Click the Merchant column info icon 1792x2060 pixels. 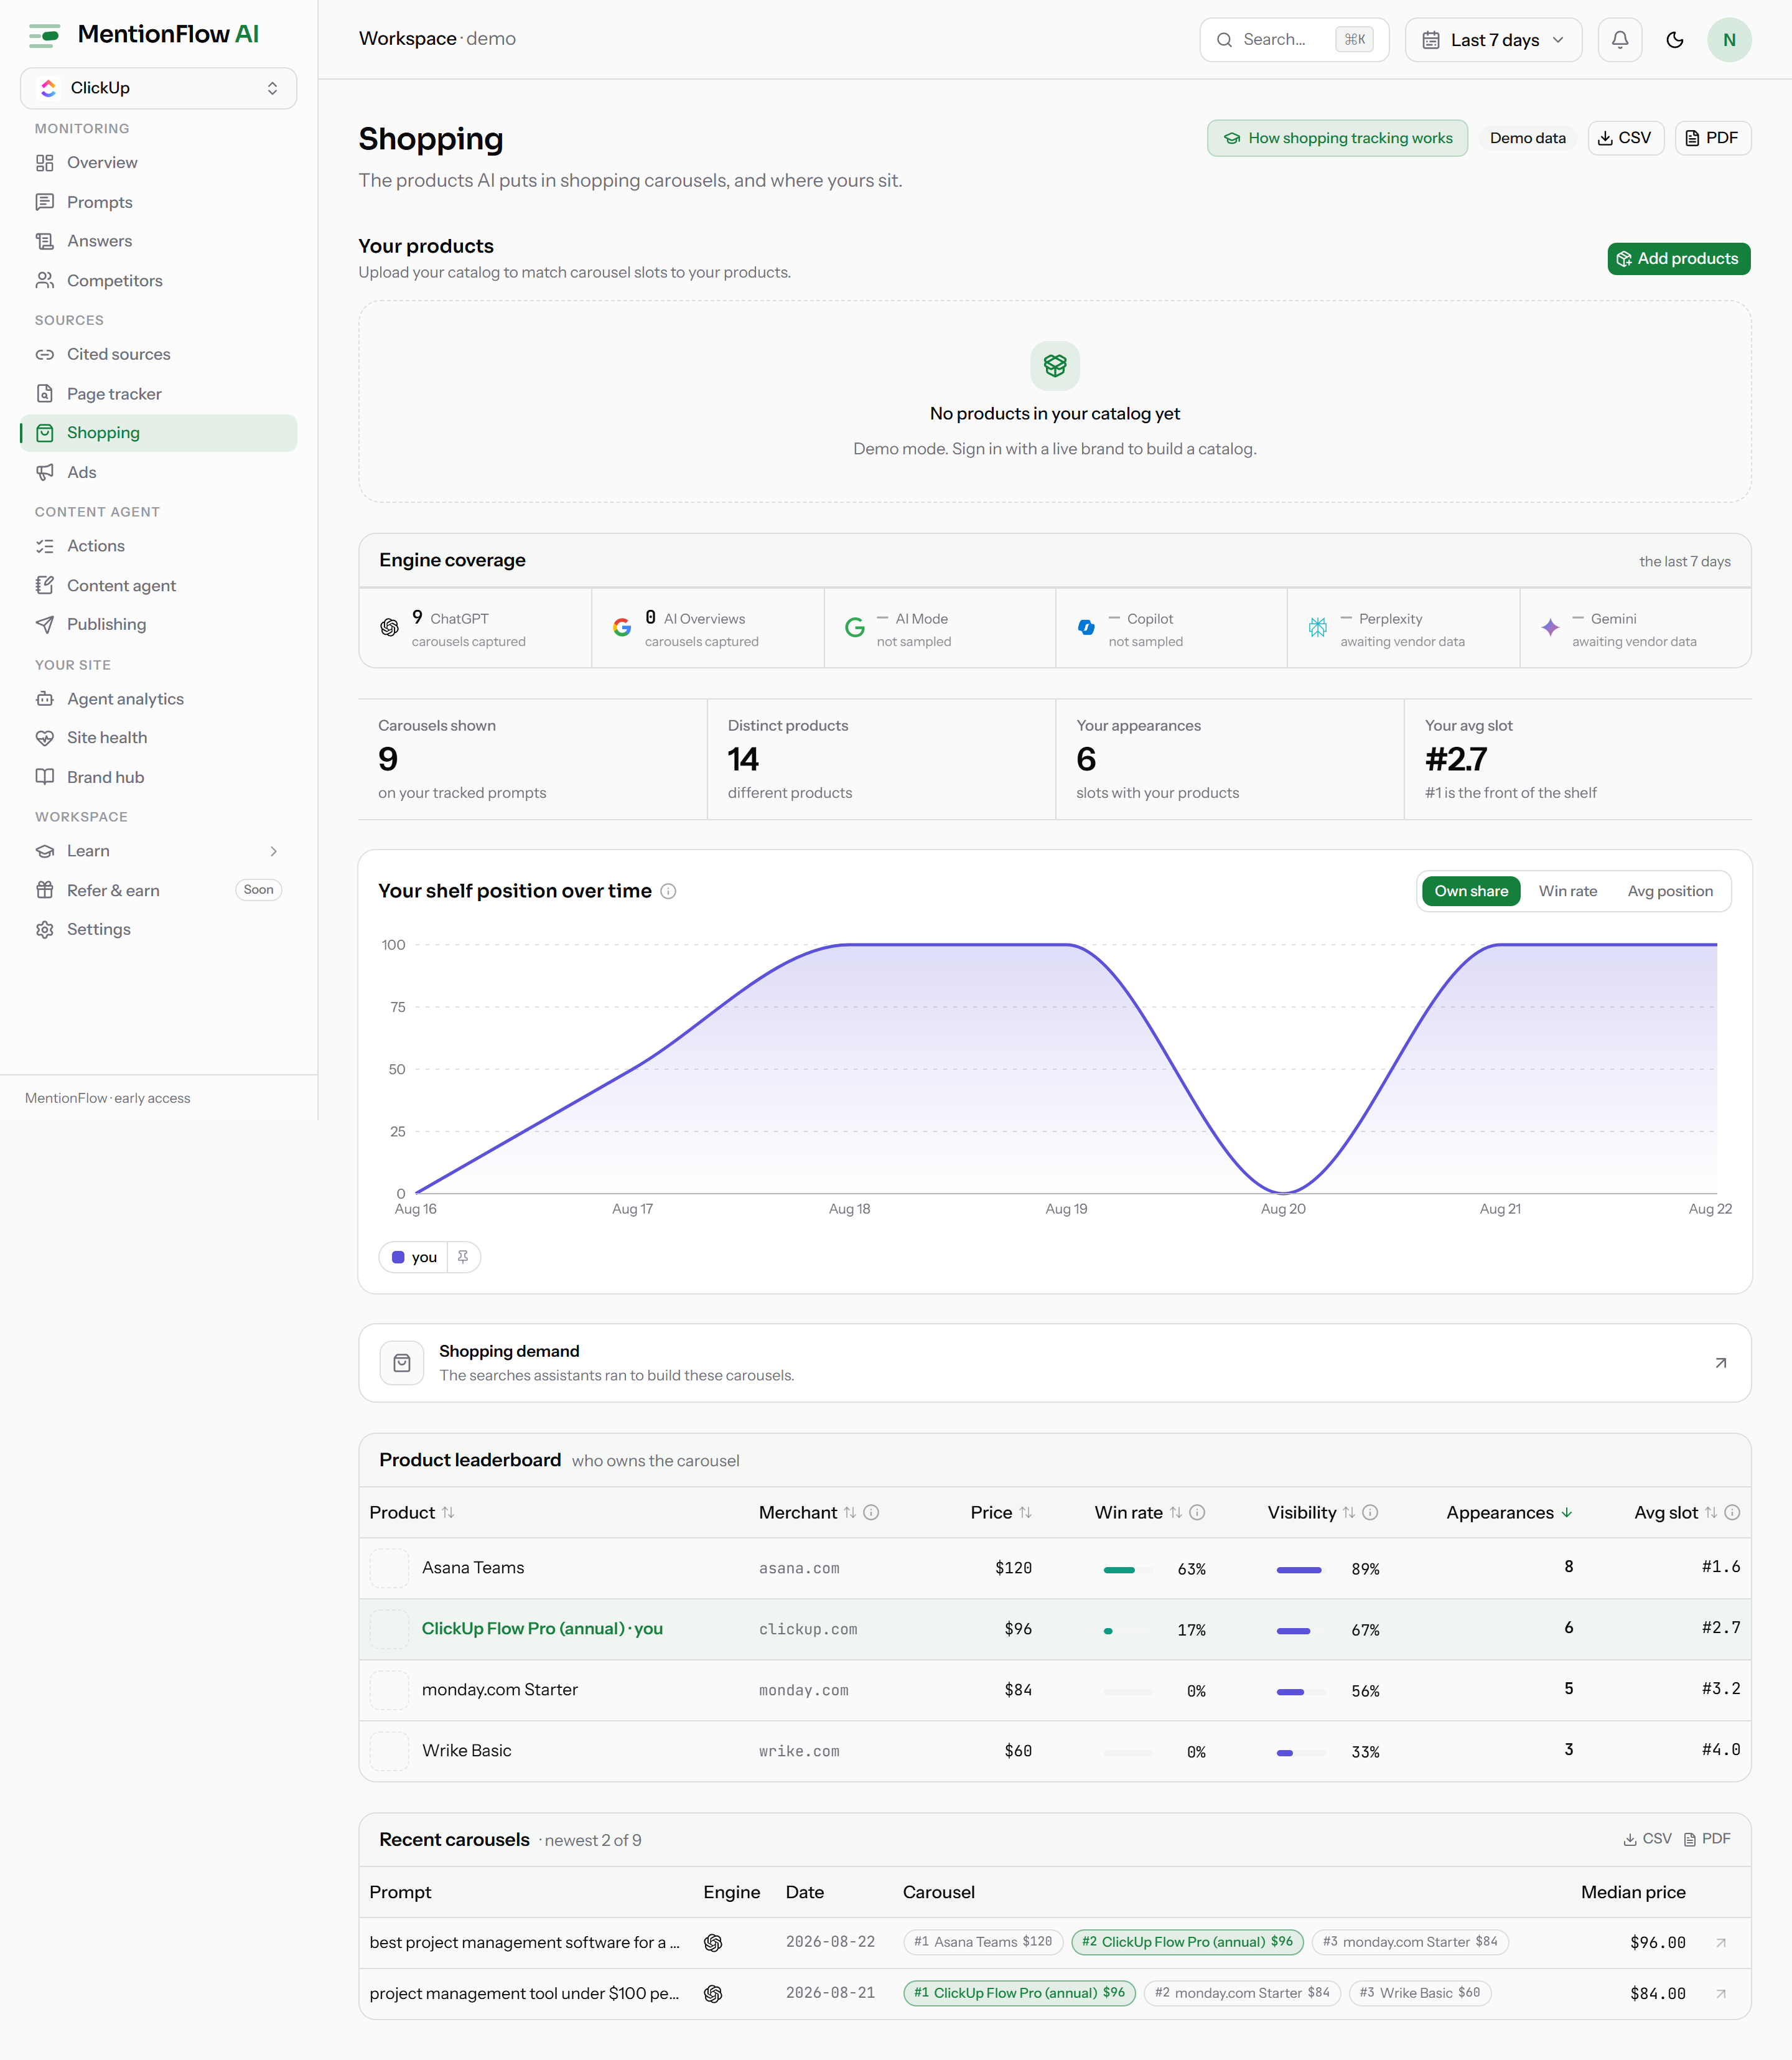click(871, 1512)
